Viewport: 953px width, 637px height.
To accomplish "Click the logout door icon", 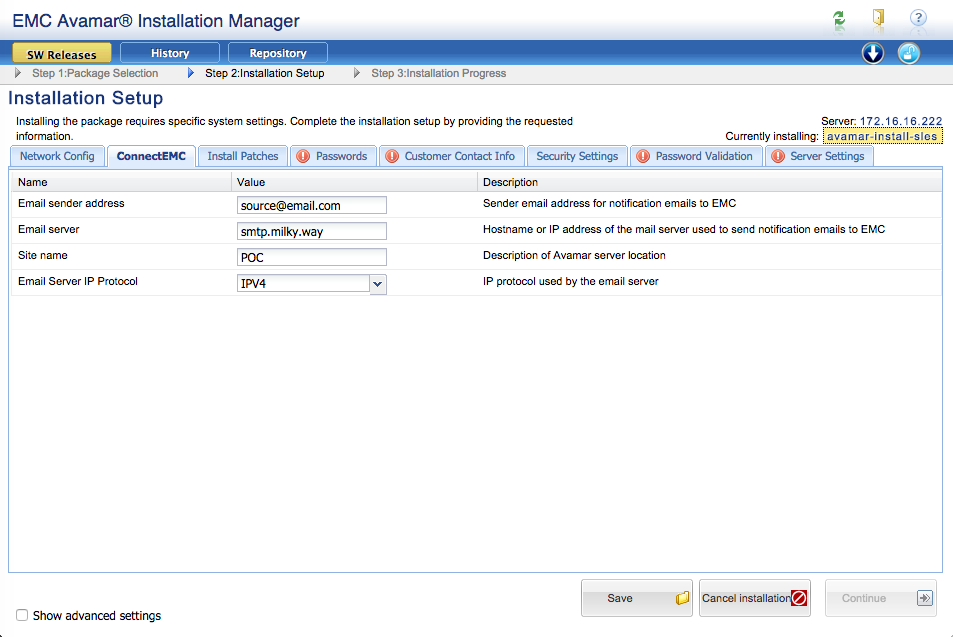I will pyautogui.click(x=878, y=18).
